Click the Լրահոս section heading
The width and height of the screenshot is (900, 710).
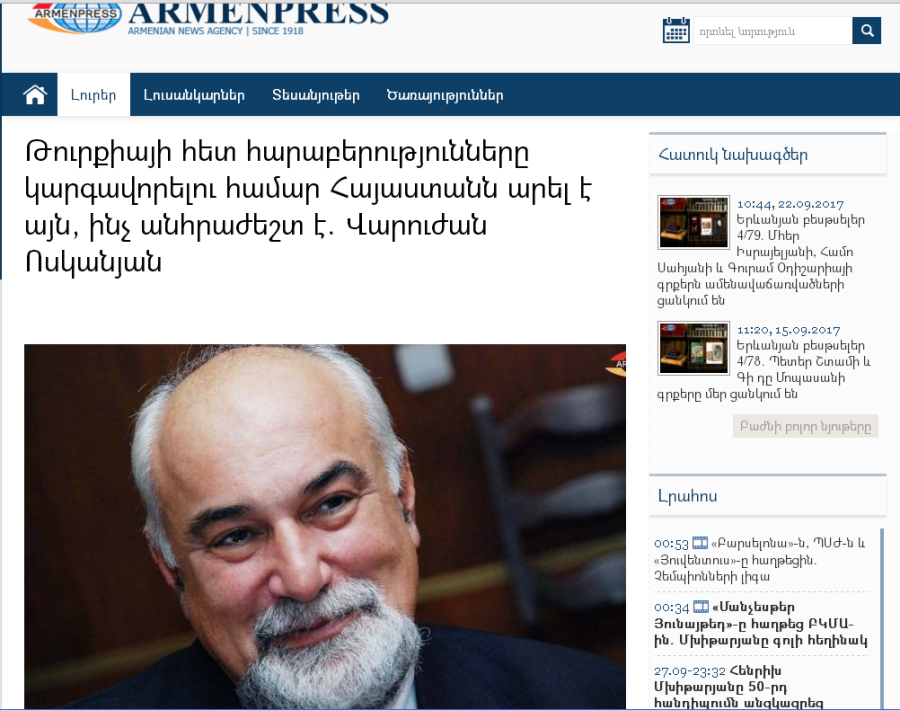click(687, 496)
